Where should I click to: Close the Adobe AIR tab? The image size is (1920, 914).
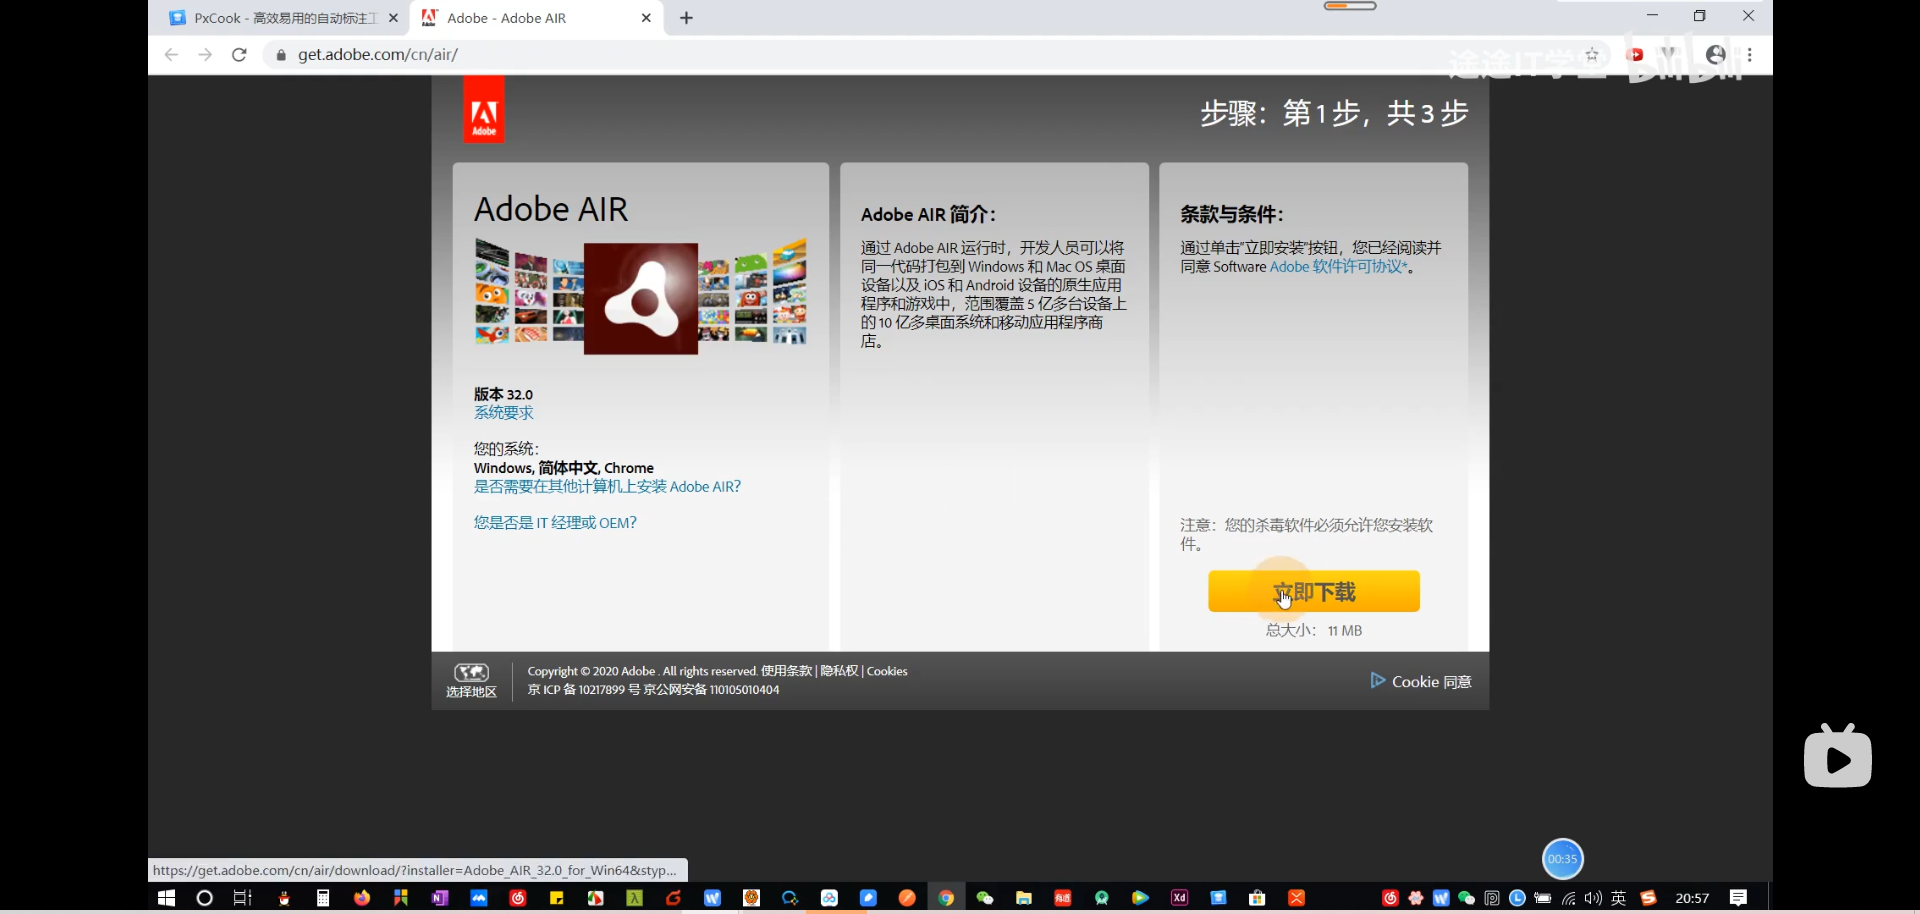coord(646,18)
